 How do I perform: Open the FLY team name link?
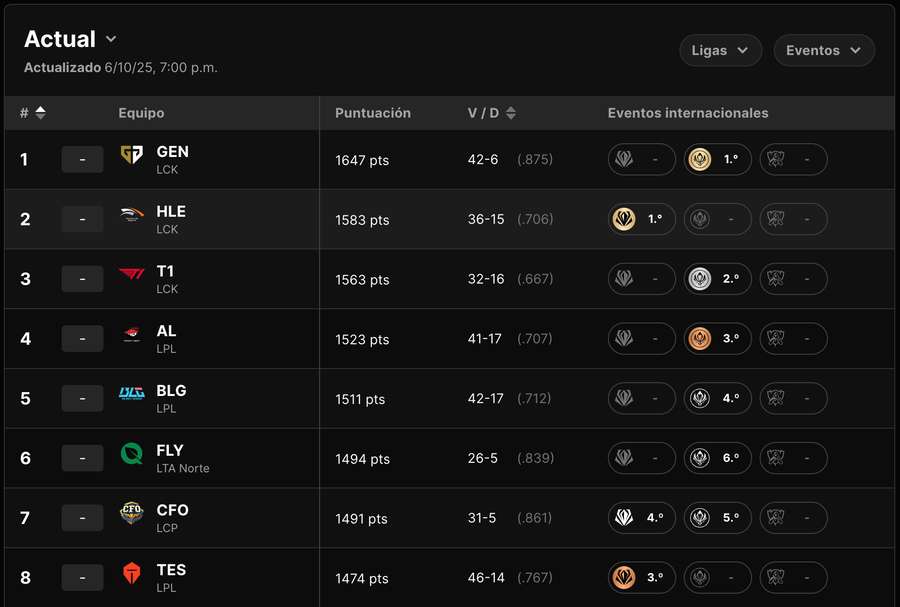click(170, 450)
